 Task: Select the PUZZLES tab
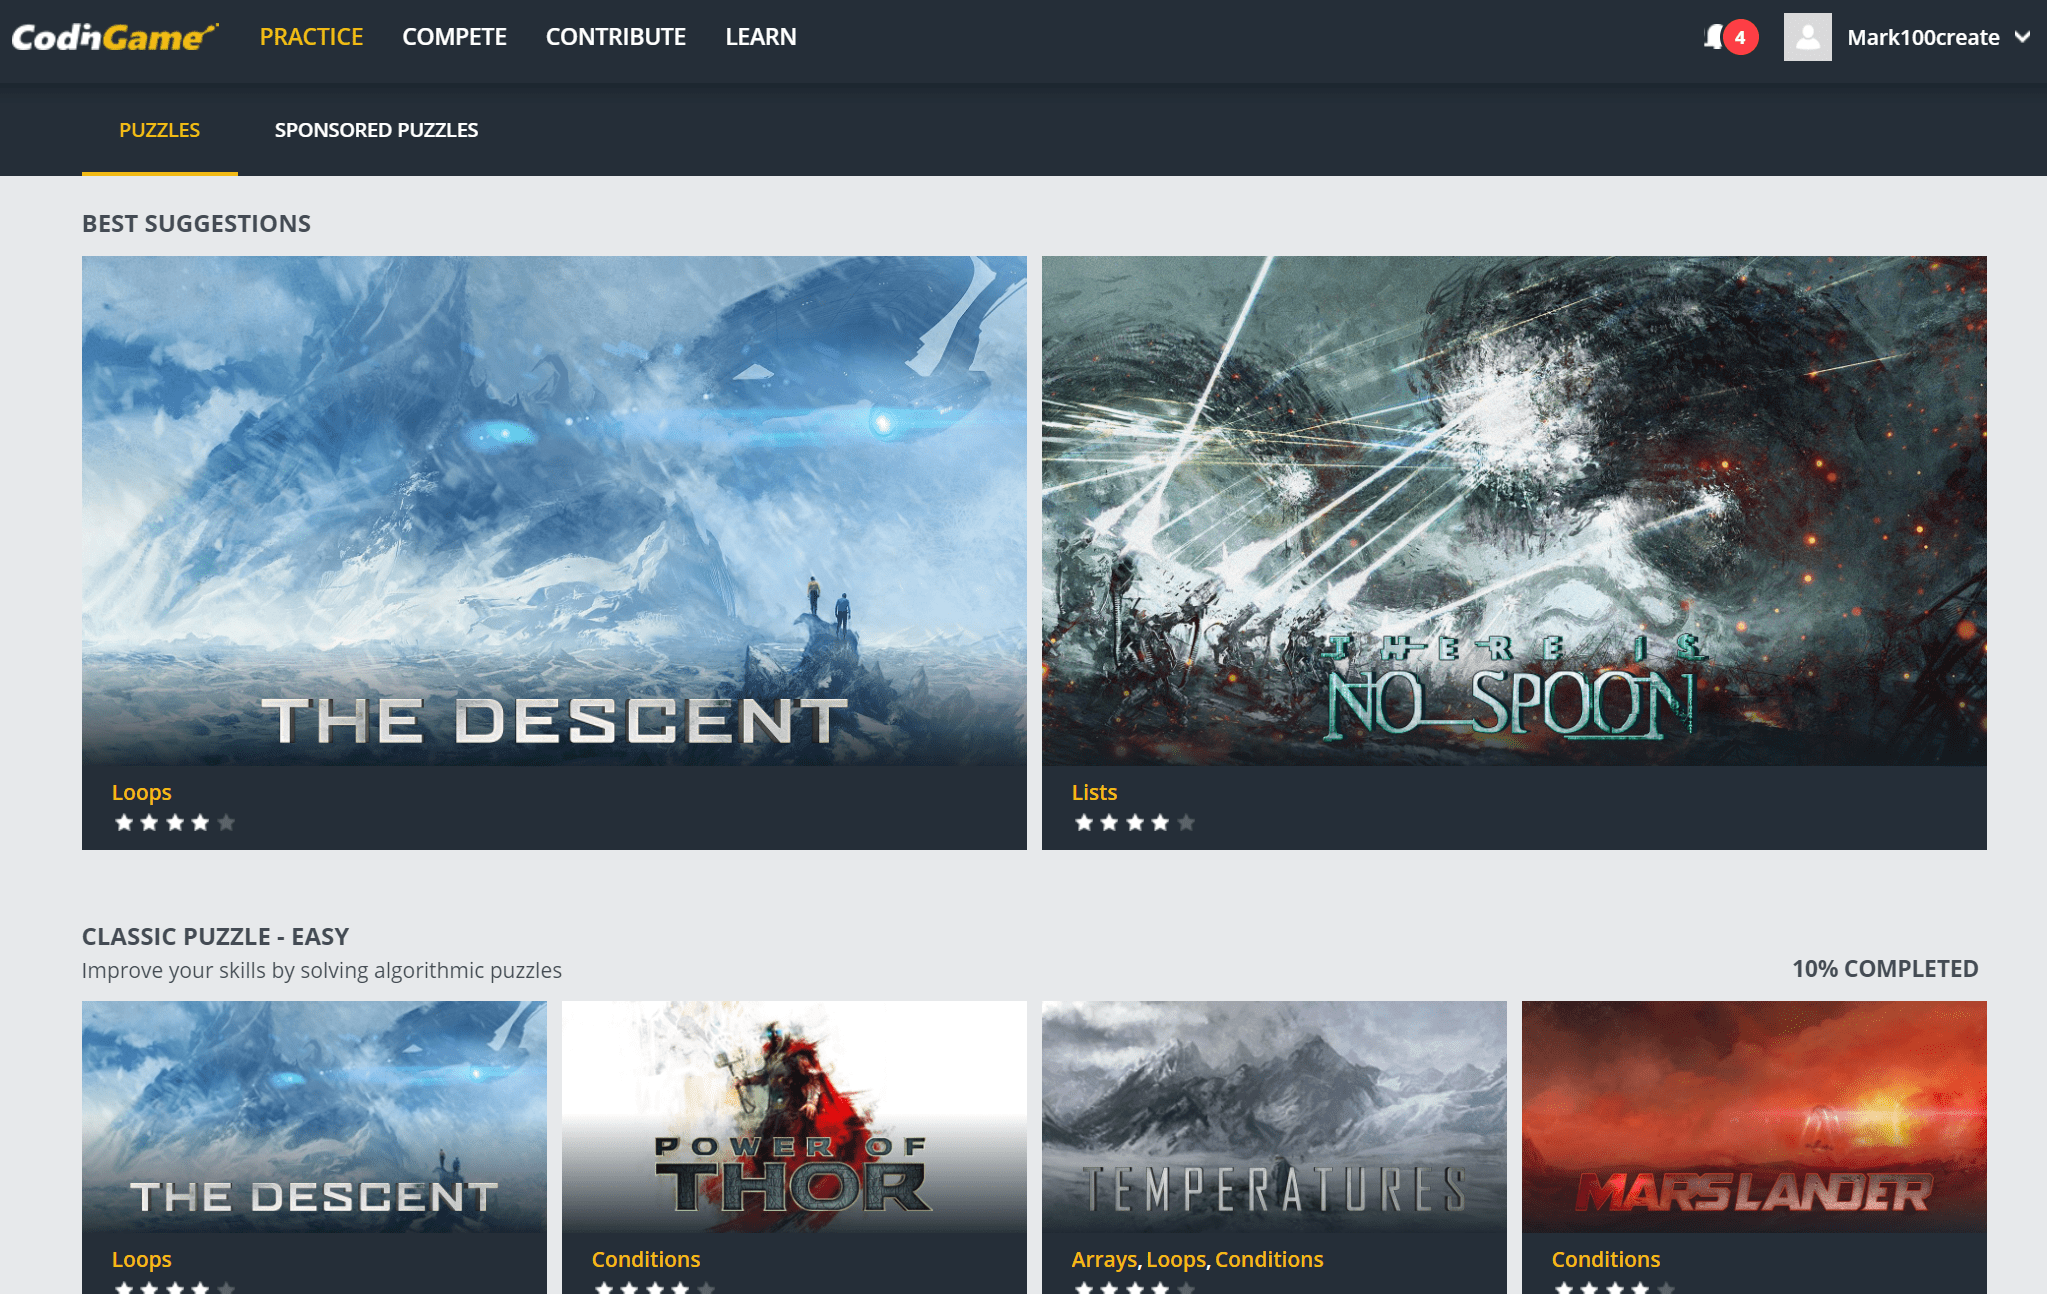159,130
